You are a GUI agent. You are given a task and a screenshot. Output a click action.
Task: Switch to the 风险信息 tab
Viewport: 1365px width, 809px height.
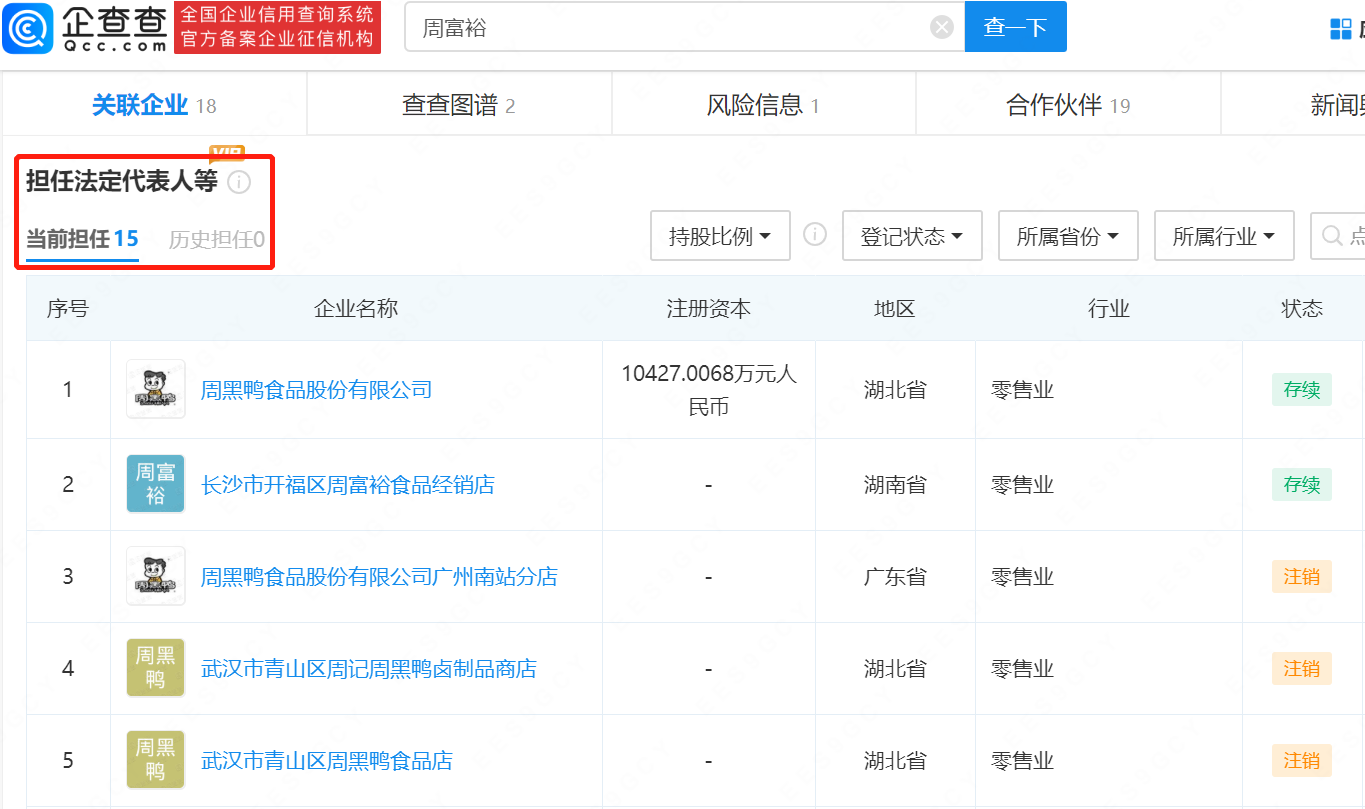click(763, 105)
